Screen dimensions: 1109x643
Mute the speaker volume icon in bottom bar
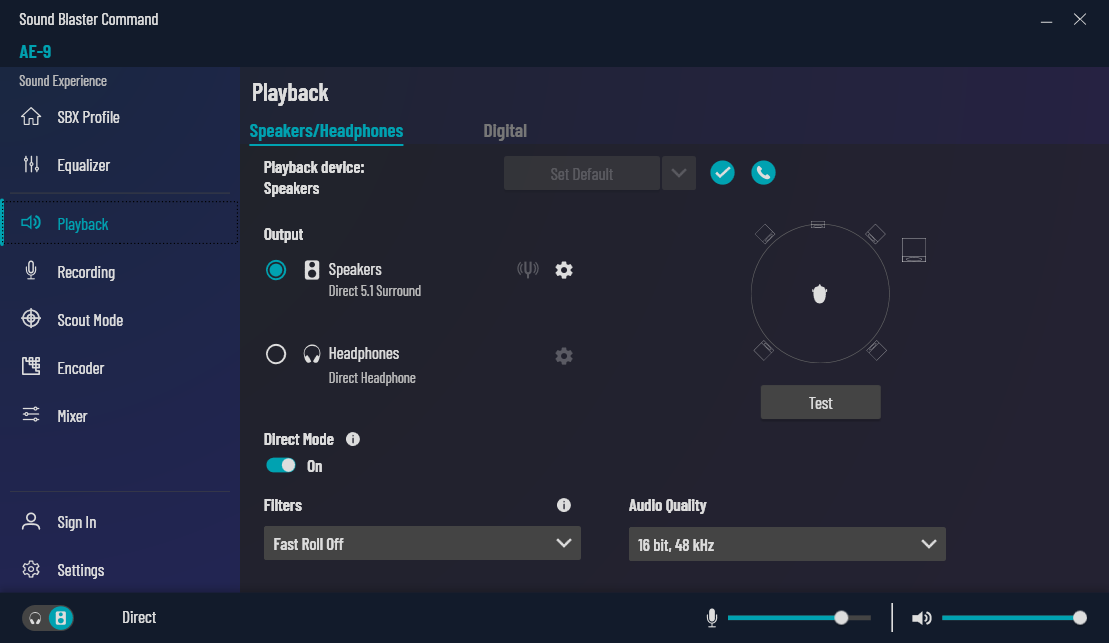pyautogui.click(x=922, y=618)
